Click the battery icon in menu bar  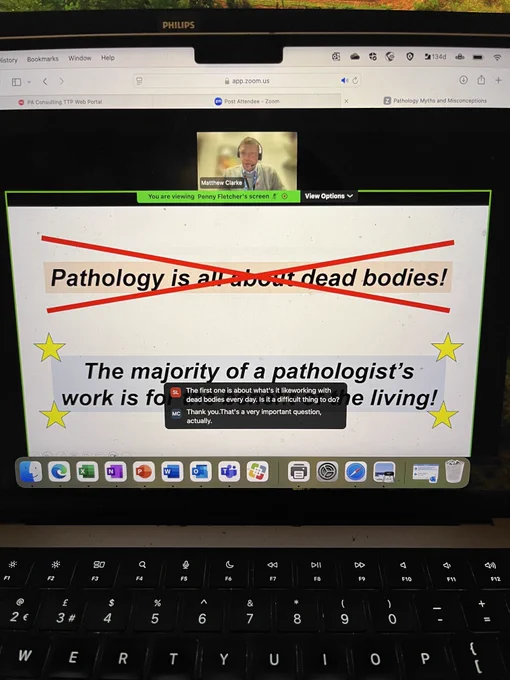click(478, 57)
